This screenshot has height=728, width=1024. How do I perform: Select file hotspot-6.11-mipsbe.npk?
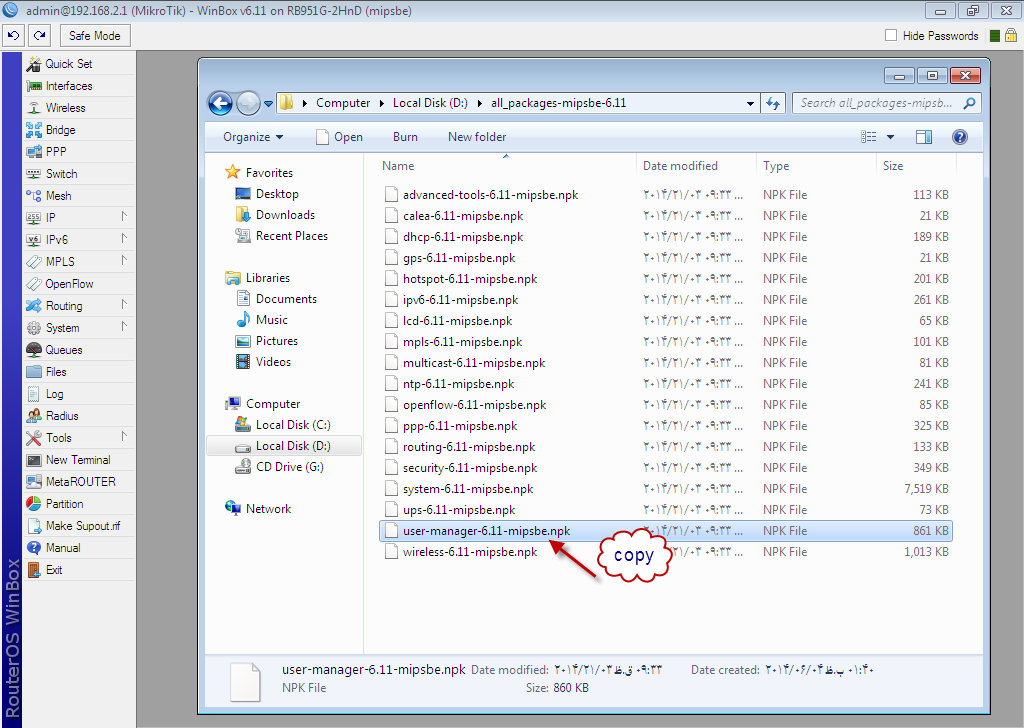click(665, 279)
